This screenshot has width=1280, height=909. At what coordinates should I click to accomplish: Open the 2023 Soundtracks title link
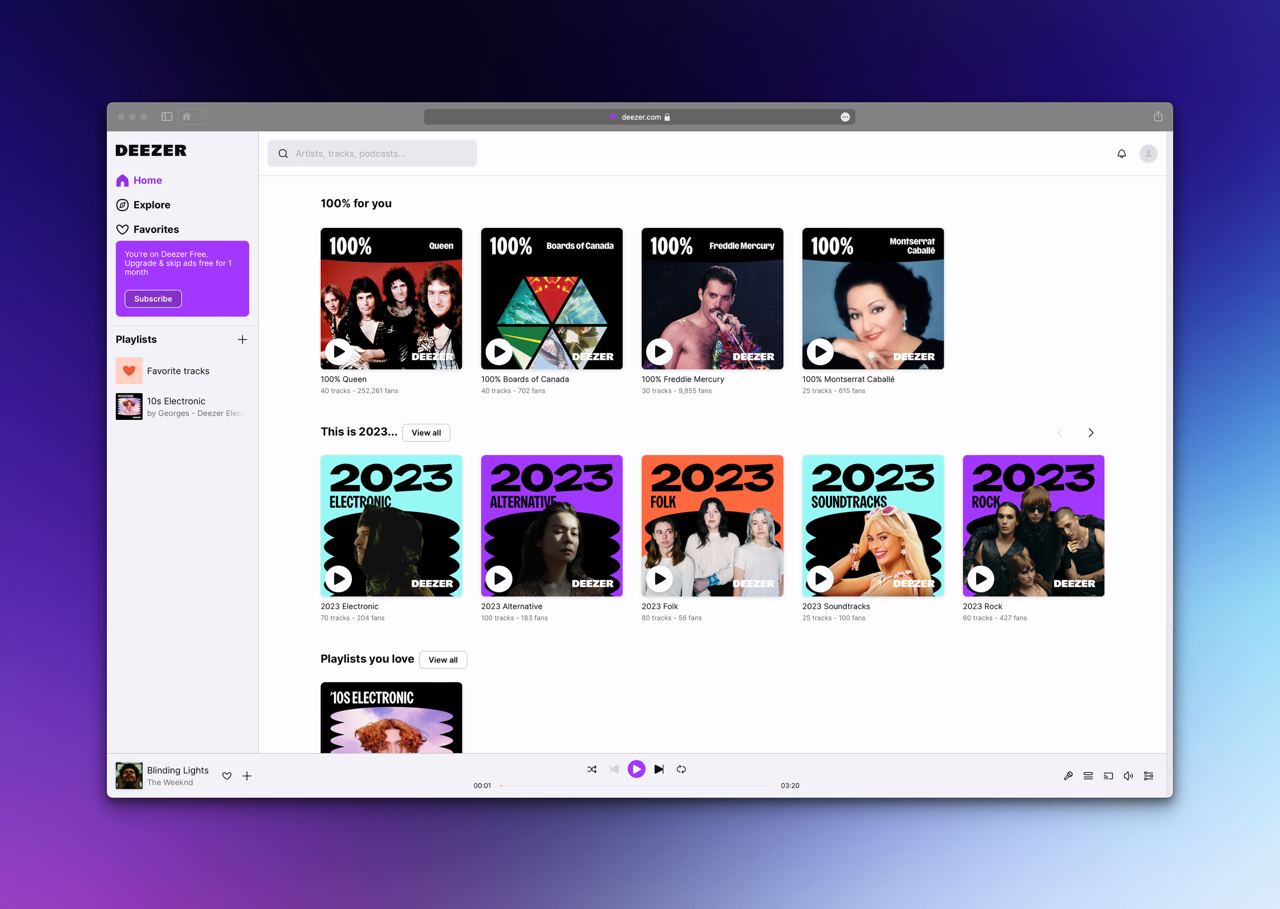(x=836, y=606)
